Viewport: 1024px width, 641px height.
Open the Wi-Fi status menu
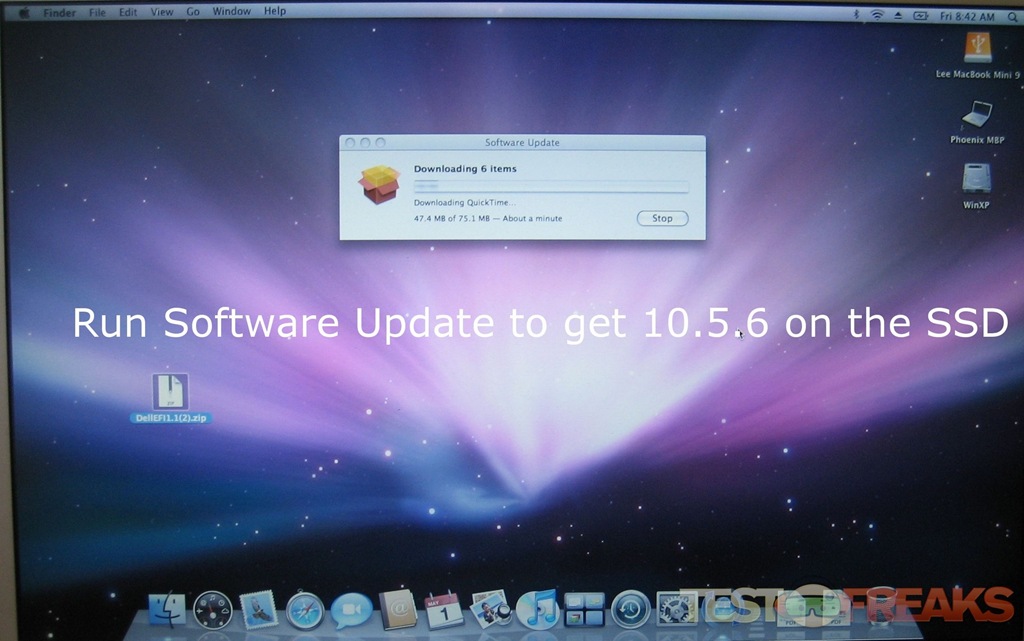(x=877, y=15)
